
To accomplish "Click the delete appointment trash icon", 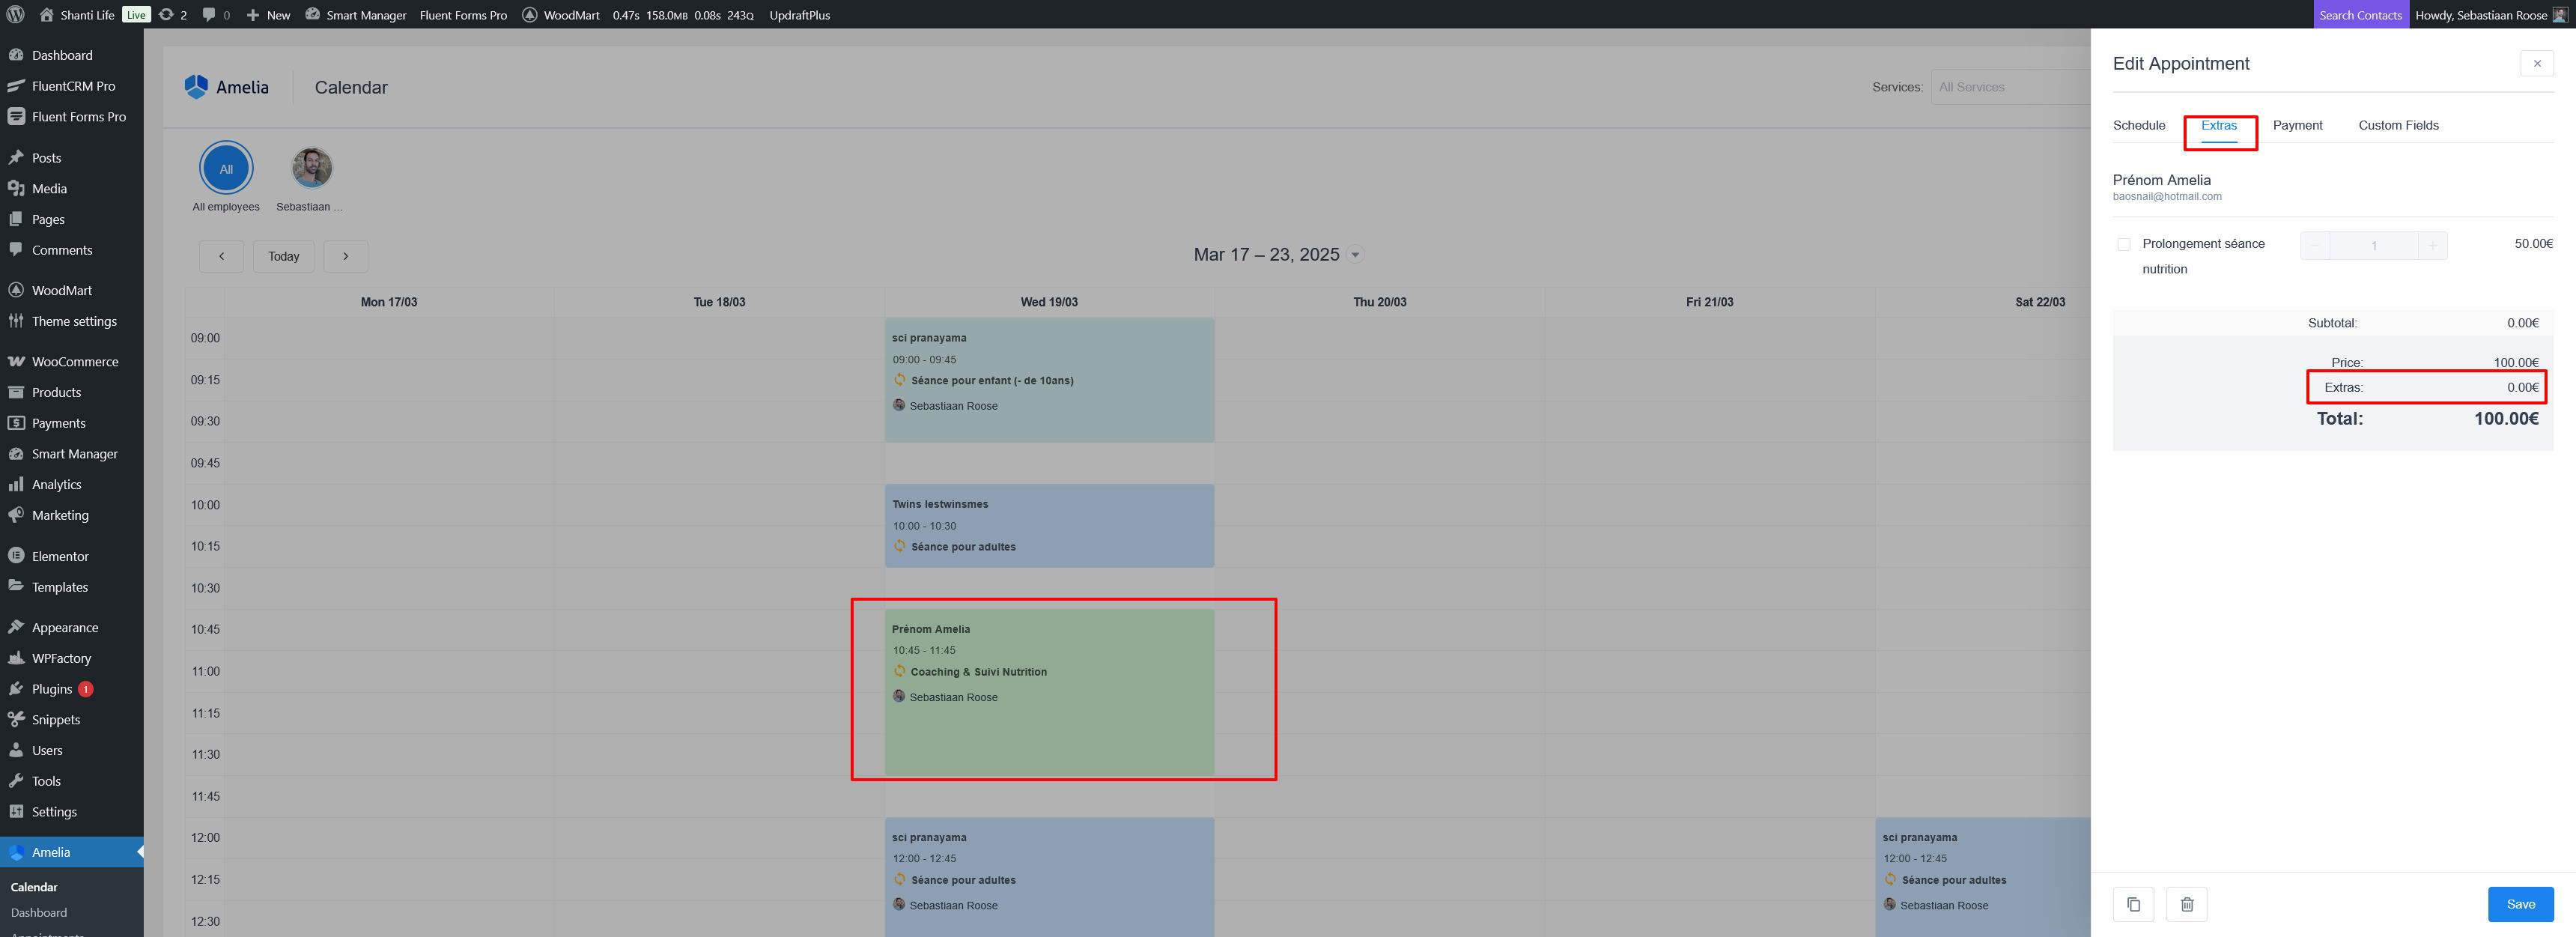I will [2186, 904].
